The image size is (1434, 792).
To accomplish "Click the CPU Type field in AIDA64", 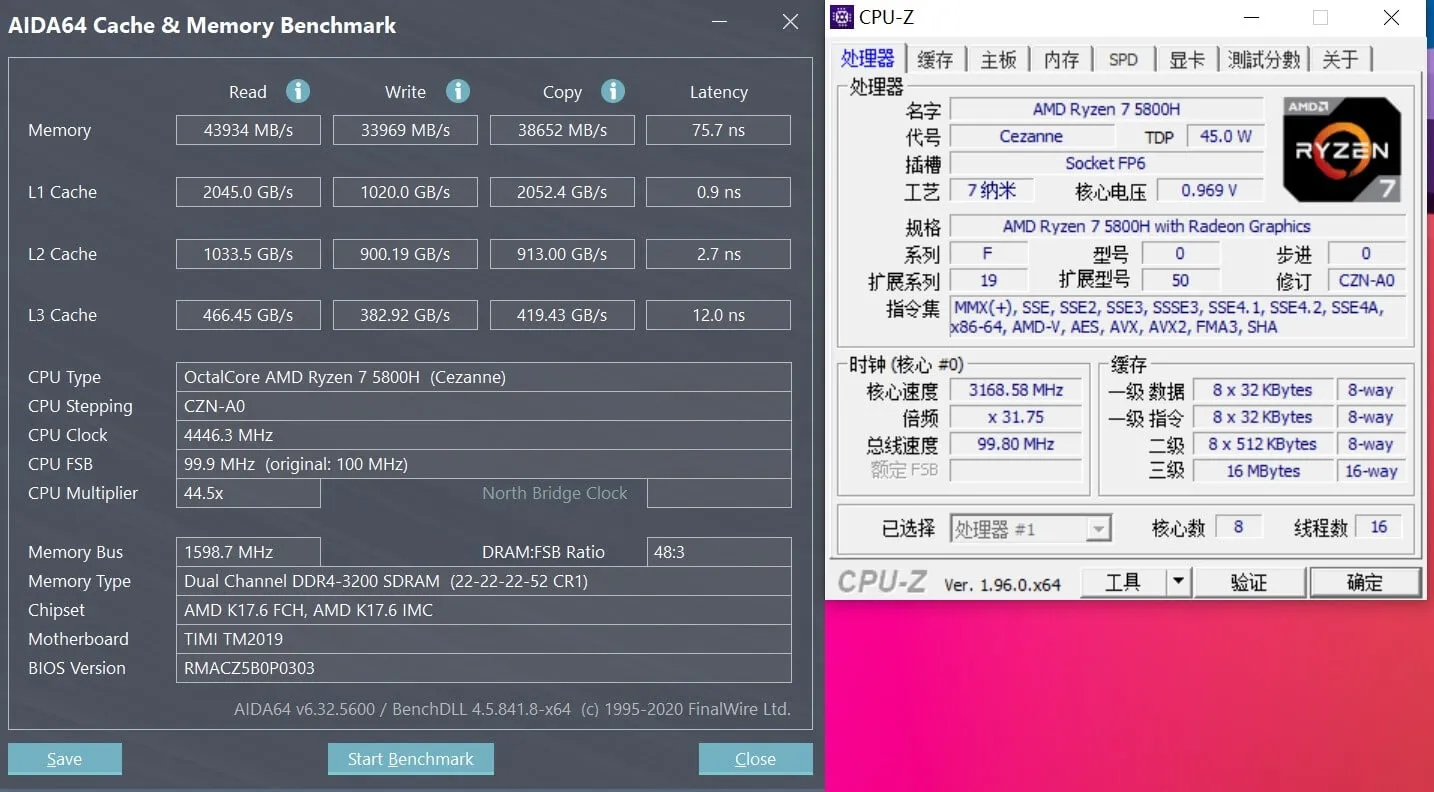I will tap(484, 377).
